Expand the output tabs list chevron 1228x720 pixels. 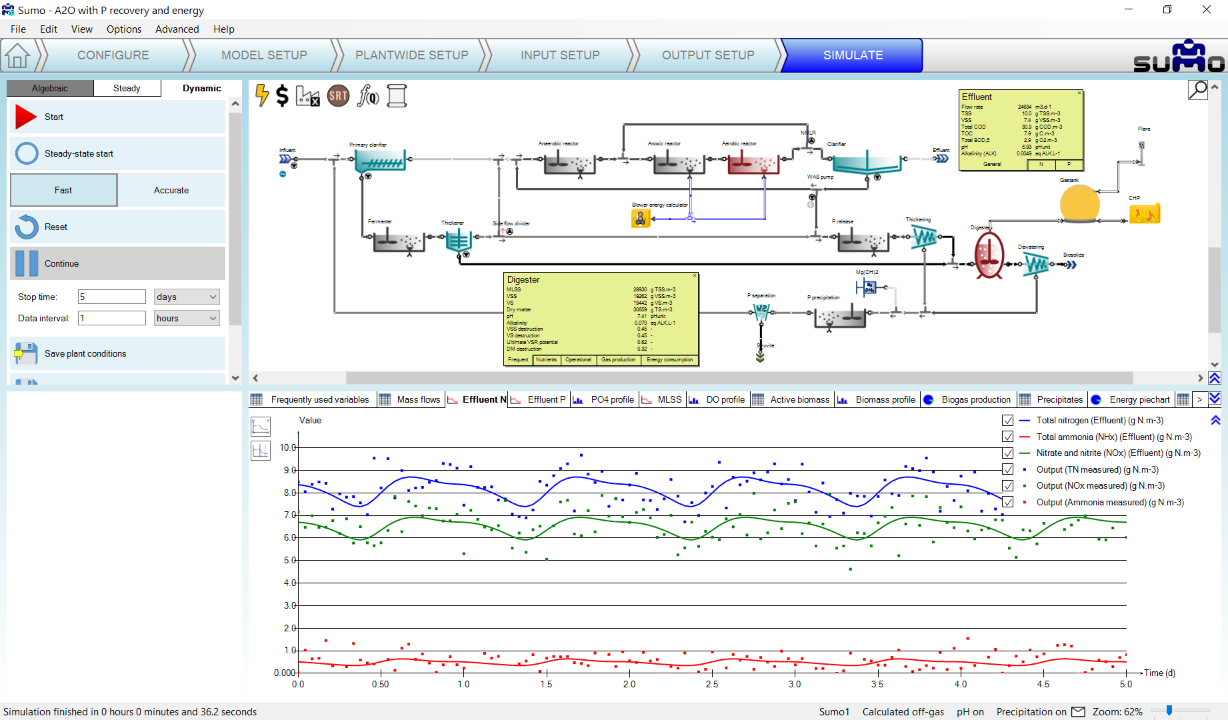point(1215,399)
